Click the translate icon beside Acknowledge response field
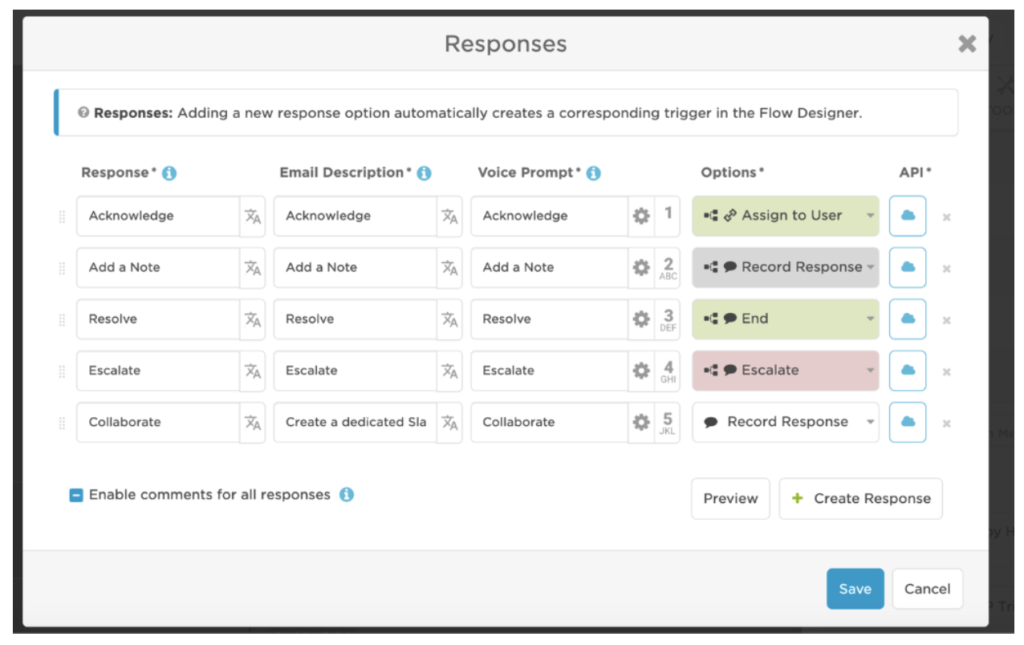Screen dimensions: 1024x645 250,215
